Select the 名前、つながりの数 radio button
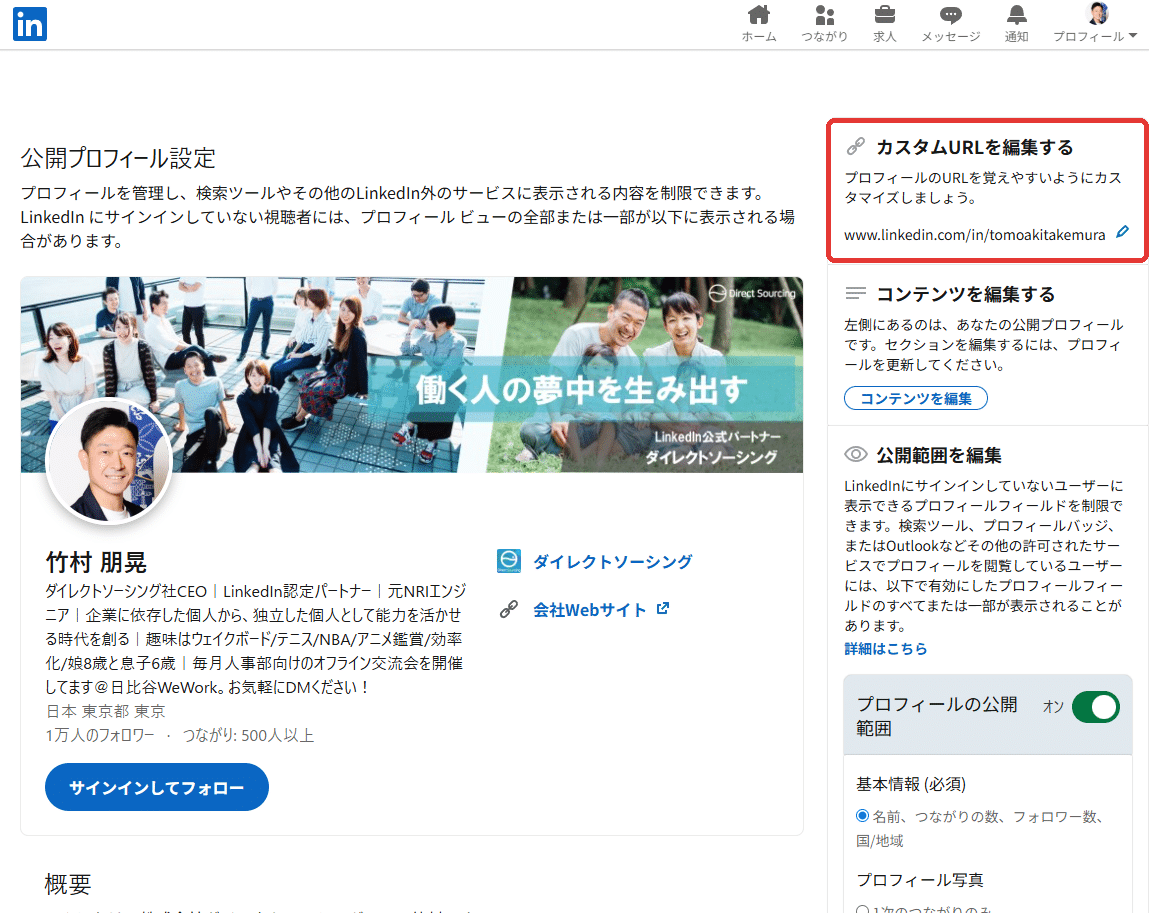The height and width of the screenshot is (913, 1149). (862, 816)
